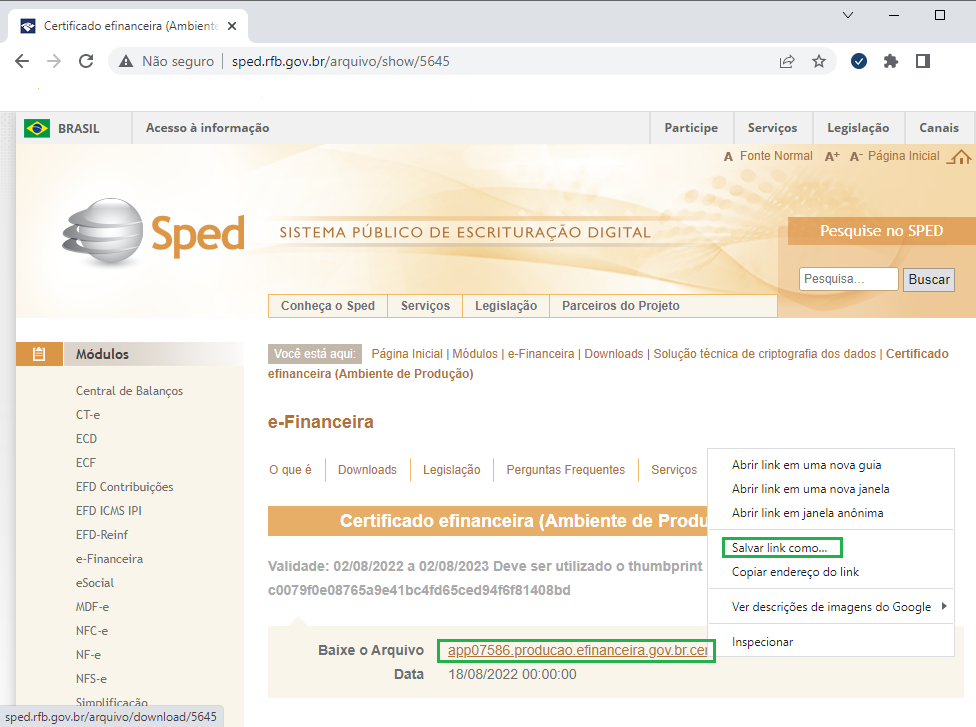This screenshot has height=727, width=976.
Task: Open the extensions puzzle-piece menu
Action: [891, 61]
